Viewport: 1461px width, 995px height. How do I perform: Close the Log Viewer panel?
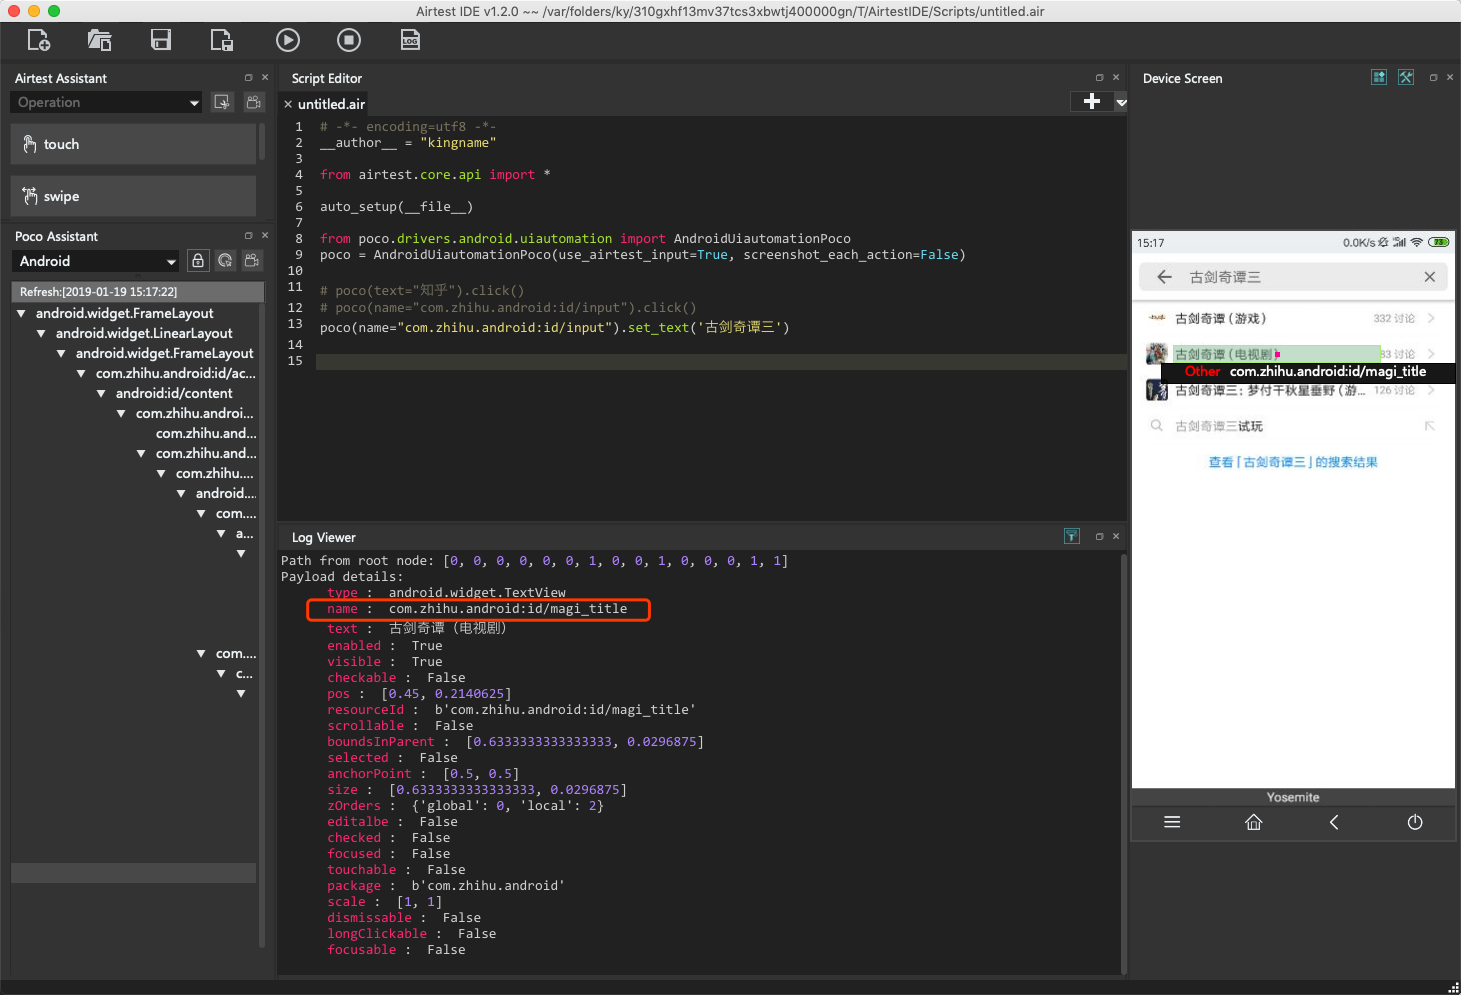[x=1116, y=536]
